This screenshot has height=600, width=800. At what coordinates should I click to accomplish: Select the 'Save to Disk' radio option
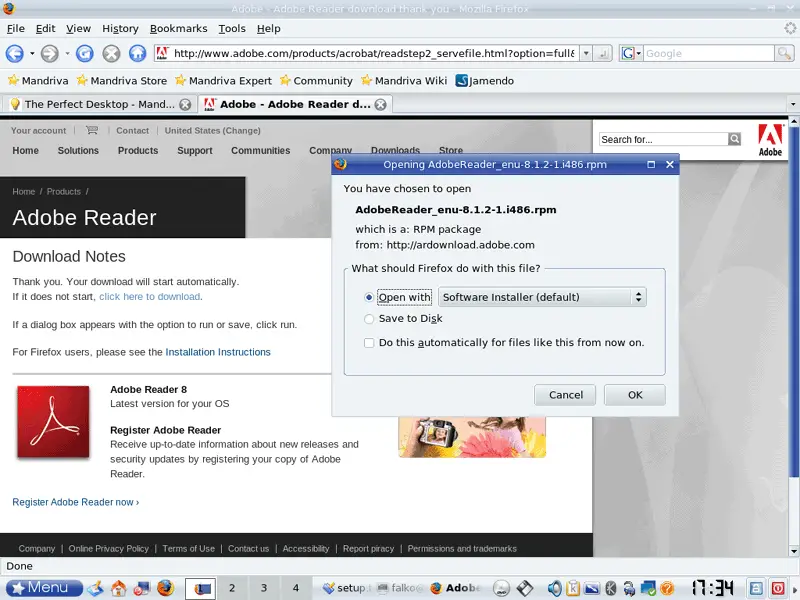tap(369, 319)
